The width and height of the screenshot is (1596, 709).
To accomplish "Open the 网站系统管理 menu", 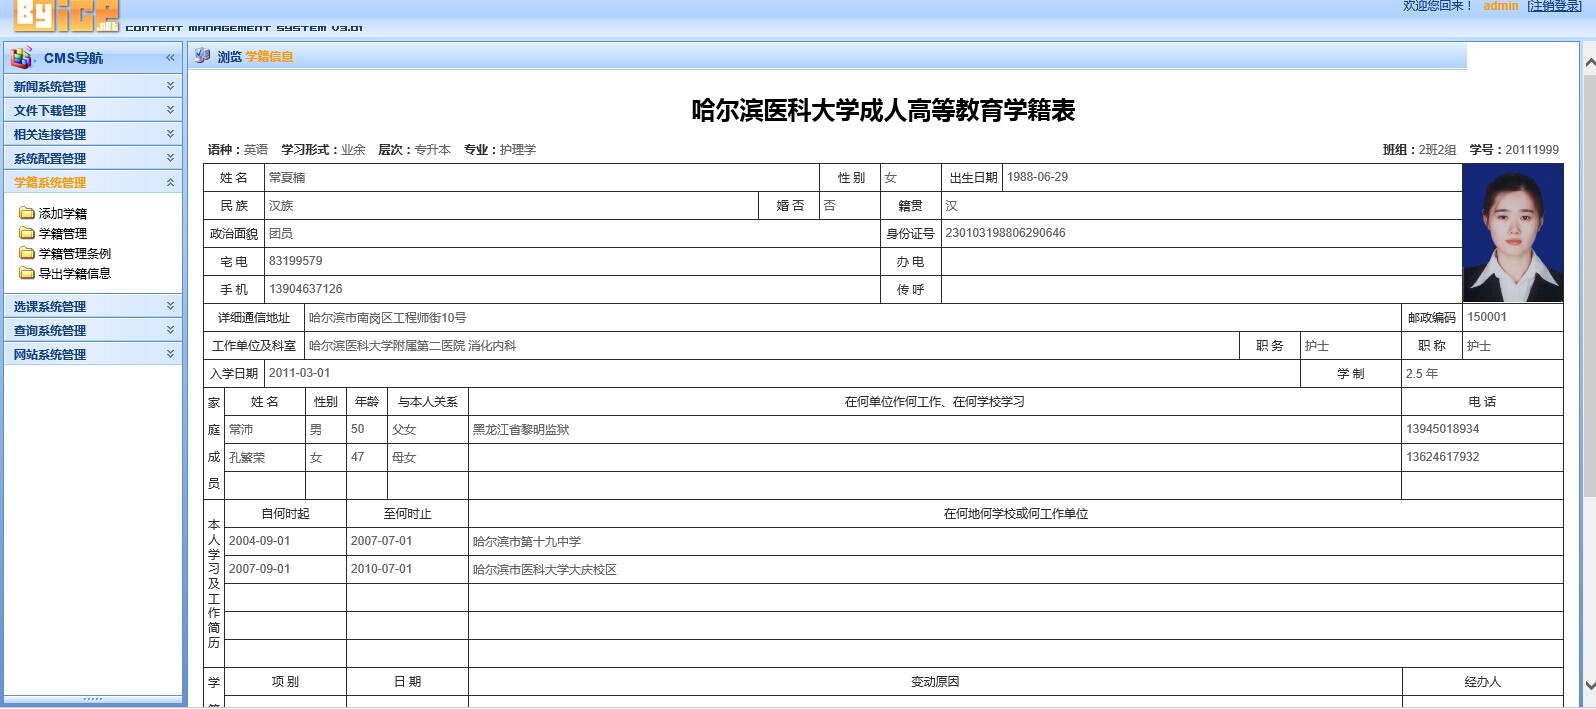I will click(x=50, y=355).
